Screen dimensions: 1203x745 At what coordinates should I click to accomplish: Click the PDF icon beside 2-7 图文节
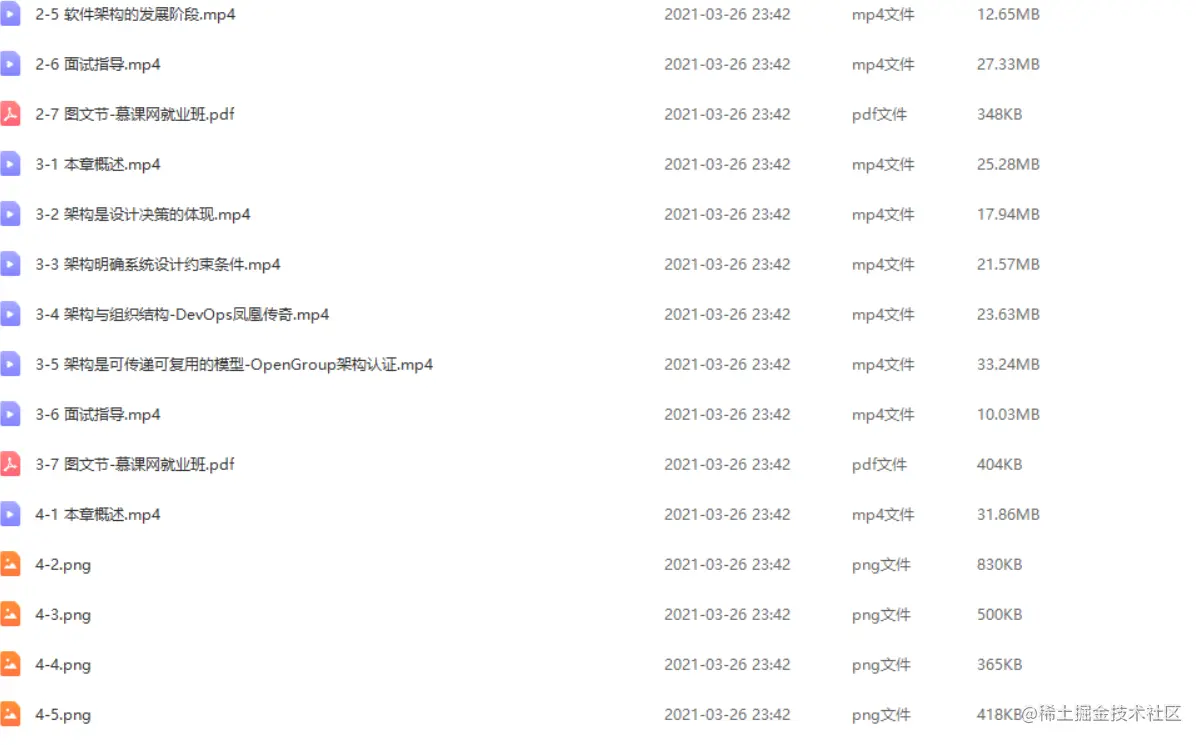[x=10, y=114]
